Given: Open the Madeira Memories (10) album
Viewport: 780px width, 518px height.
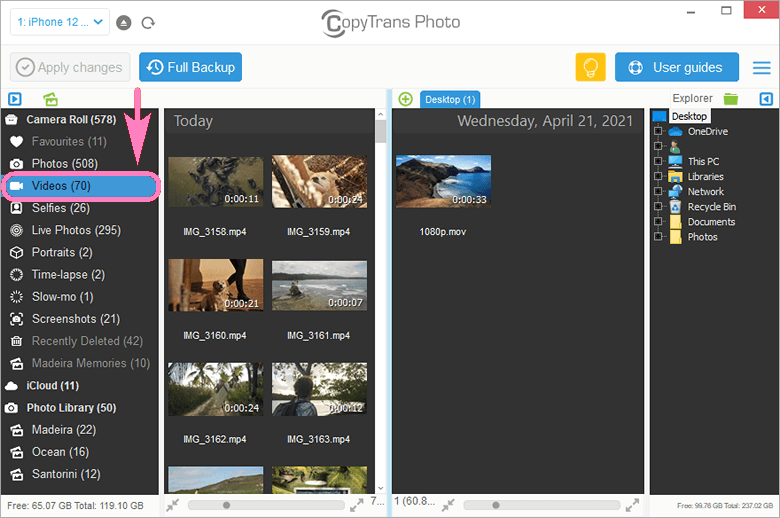Looking at the screenshot, I should tap(80, 363).
